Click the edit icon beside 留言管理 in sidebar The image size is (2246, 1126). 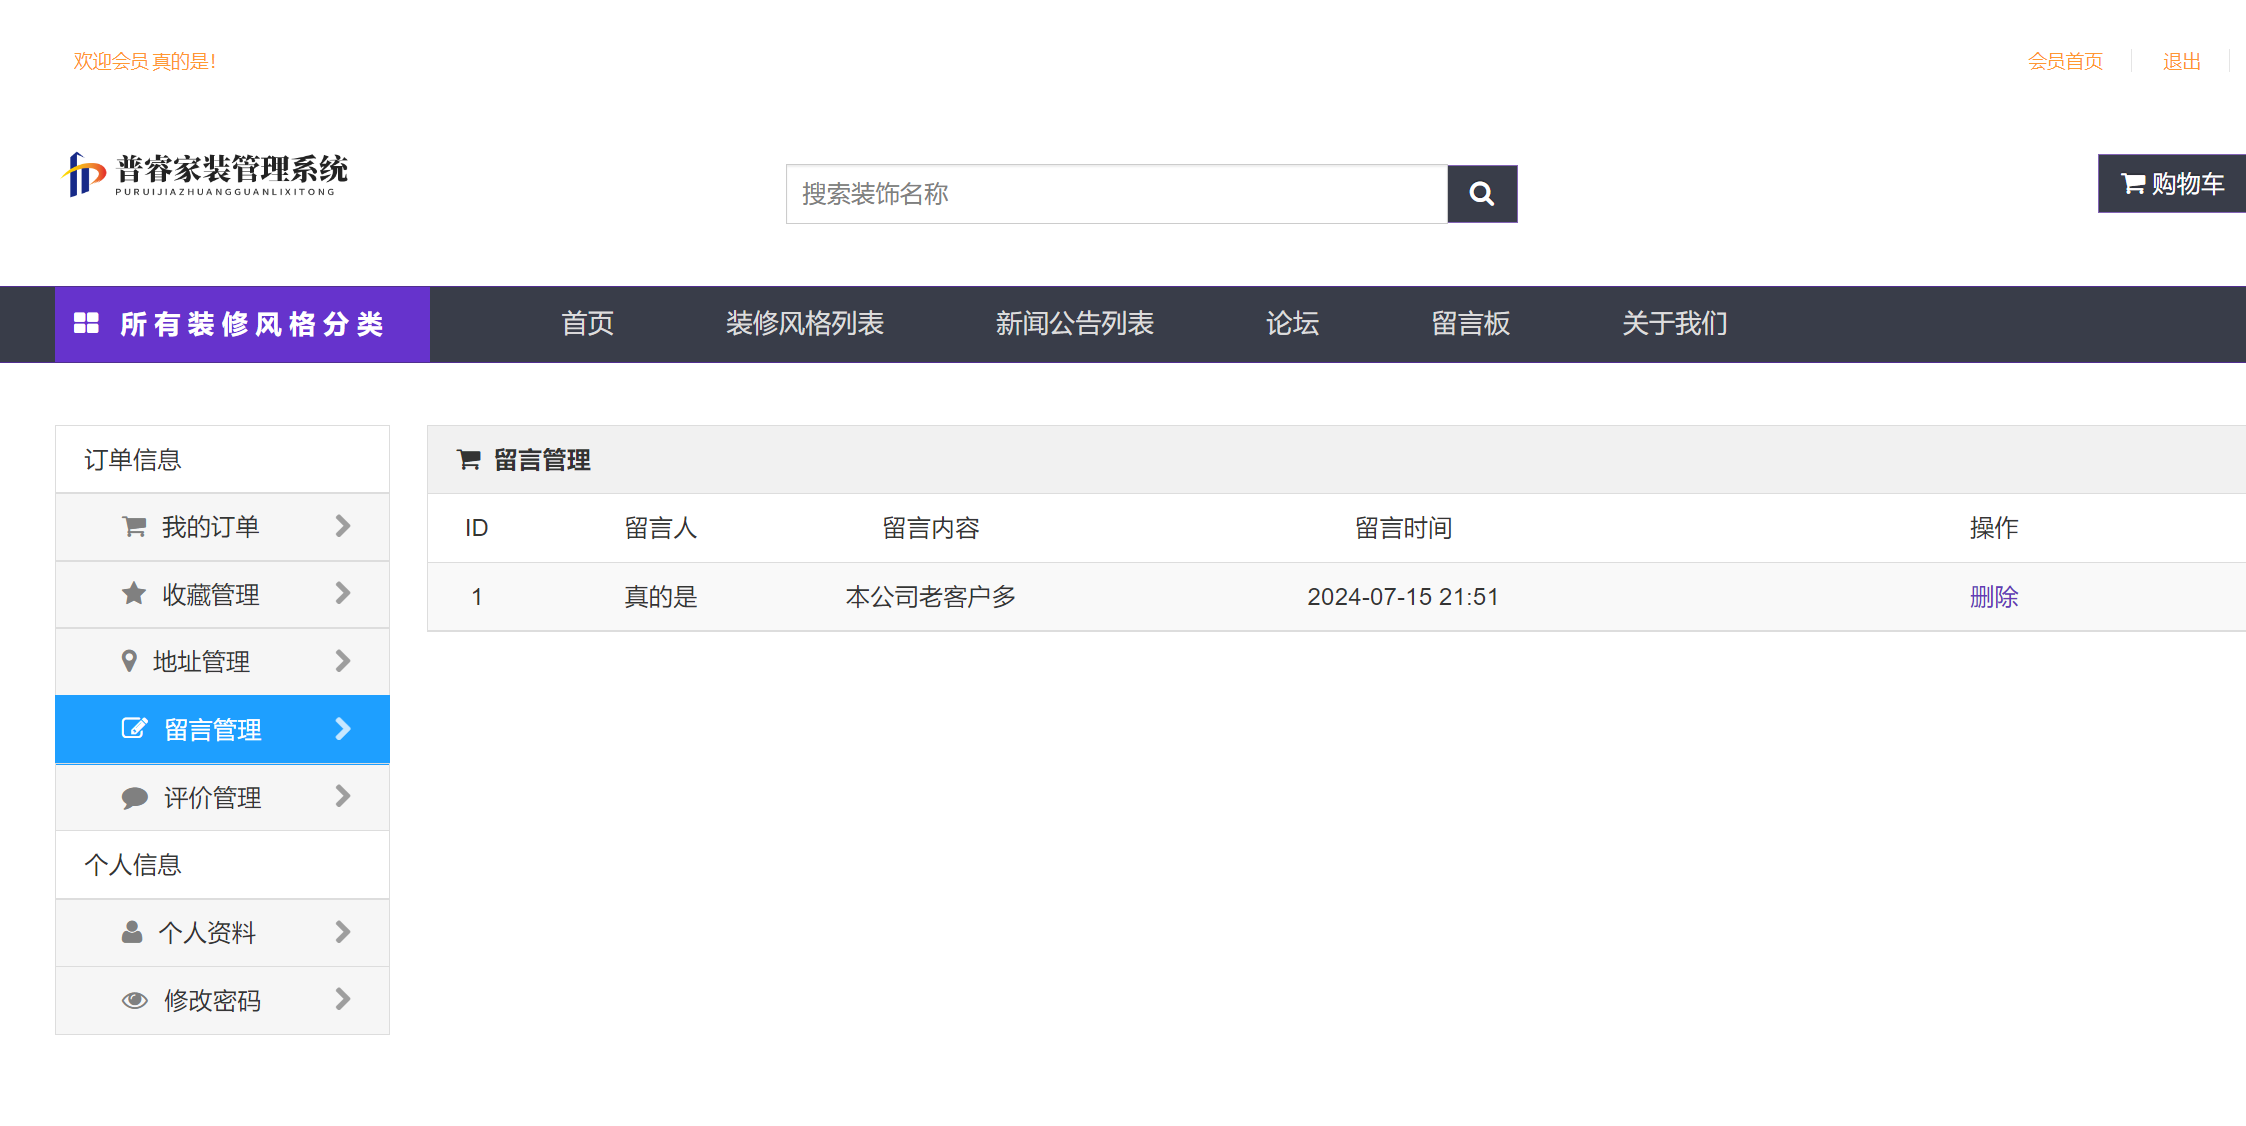pyautogui.click(x=134, y=729)
